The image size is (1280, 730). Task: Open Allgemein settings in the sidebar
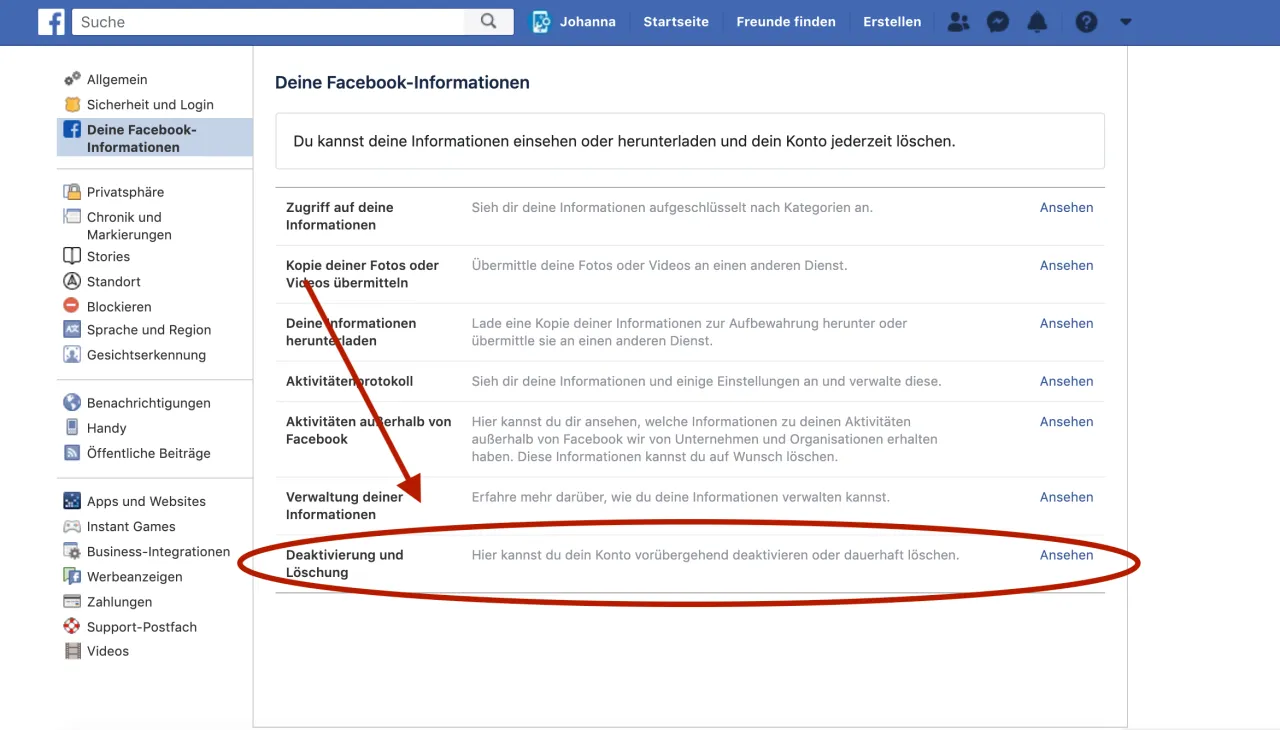pyautogui.click(x=117, y=80)
